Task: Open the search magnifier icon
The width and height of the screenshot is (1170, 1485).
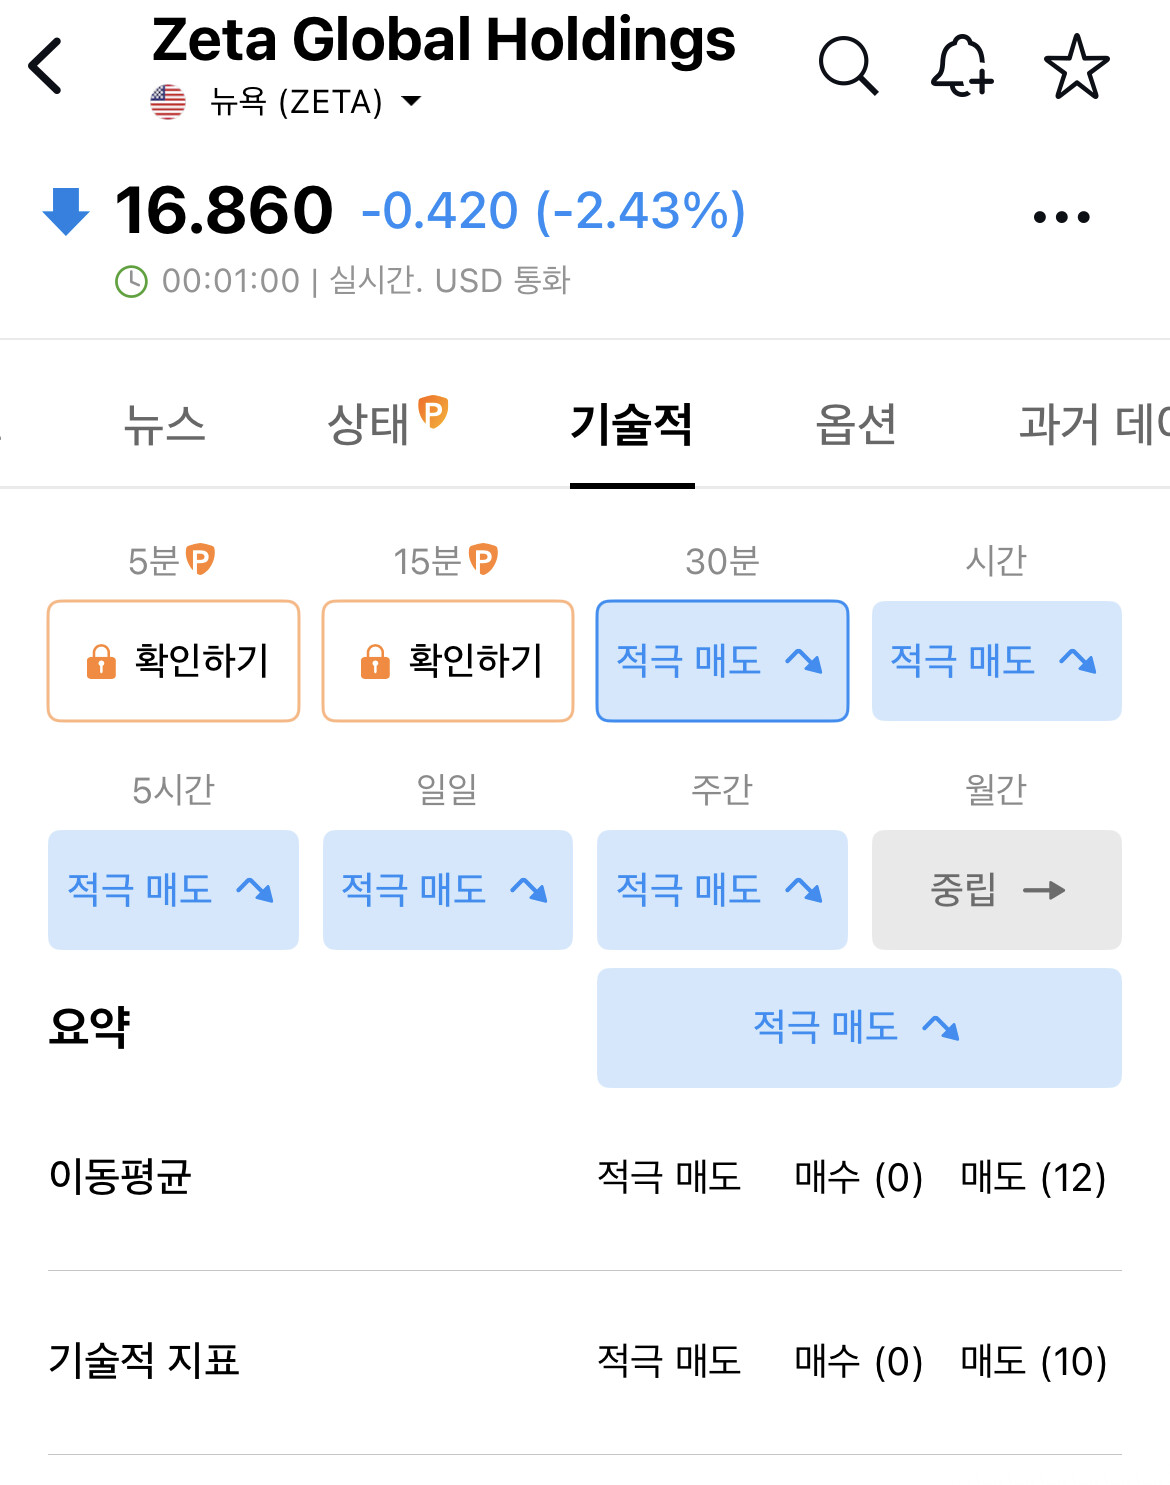Action: (848, 66)
